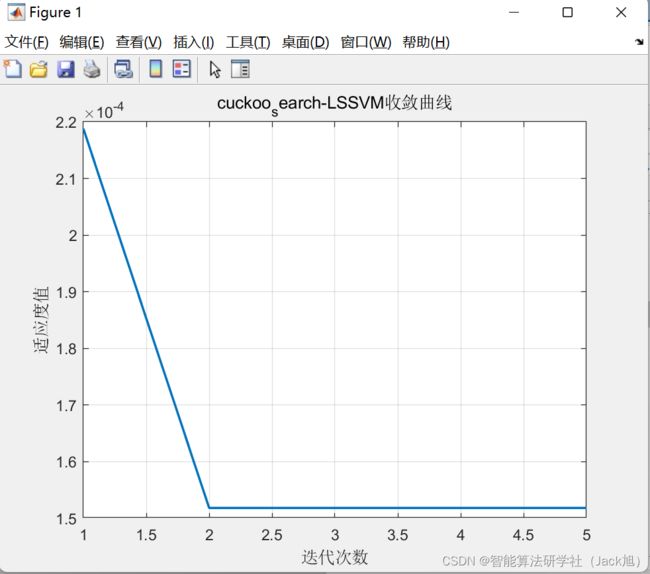650x574 pixels.
Task: Click the MATLAB logo in title bar
Action: point(16,12)
